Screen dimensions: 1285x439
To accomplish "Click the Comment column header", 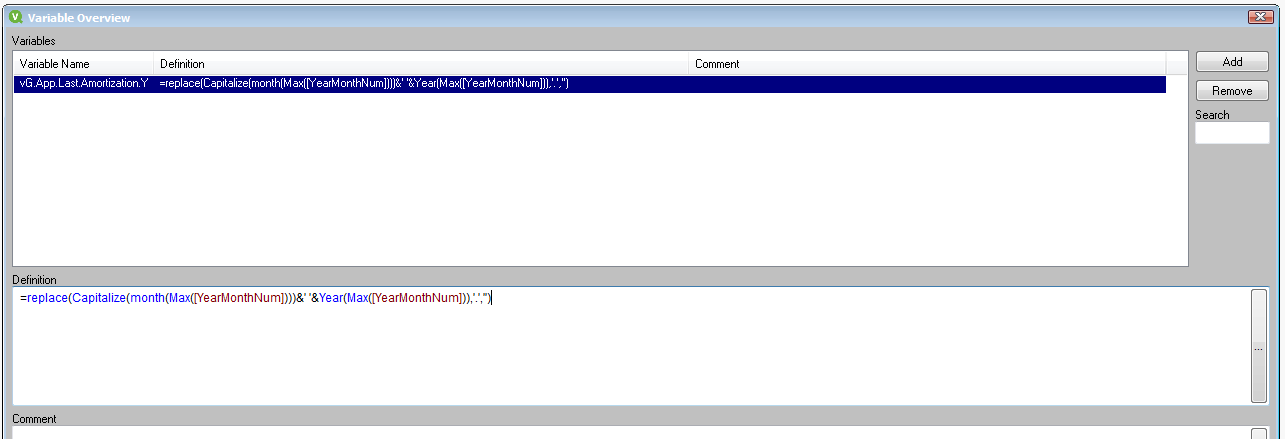I will click(x=927, y=64).
